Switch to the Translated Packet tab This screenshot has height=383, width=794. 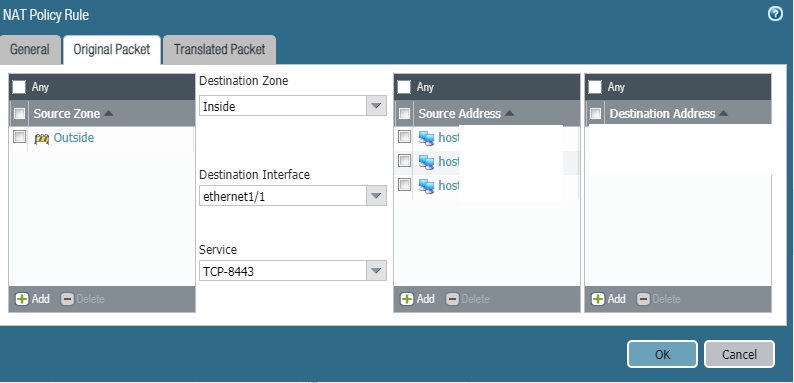(219, 49)
